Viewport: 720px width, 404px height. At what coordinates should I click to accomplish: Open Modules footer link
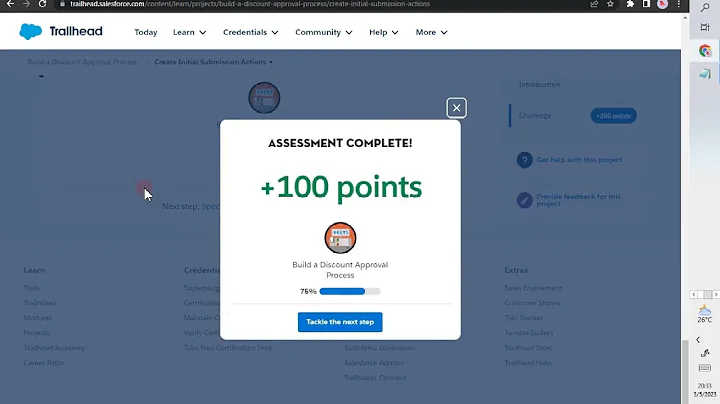(x=38, y=318)
